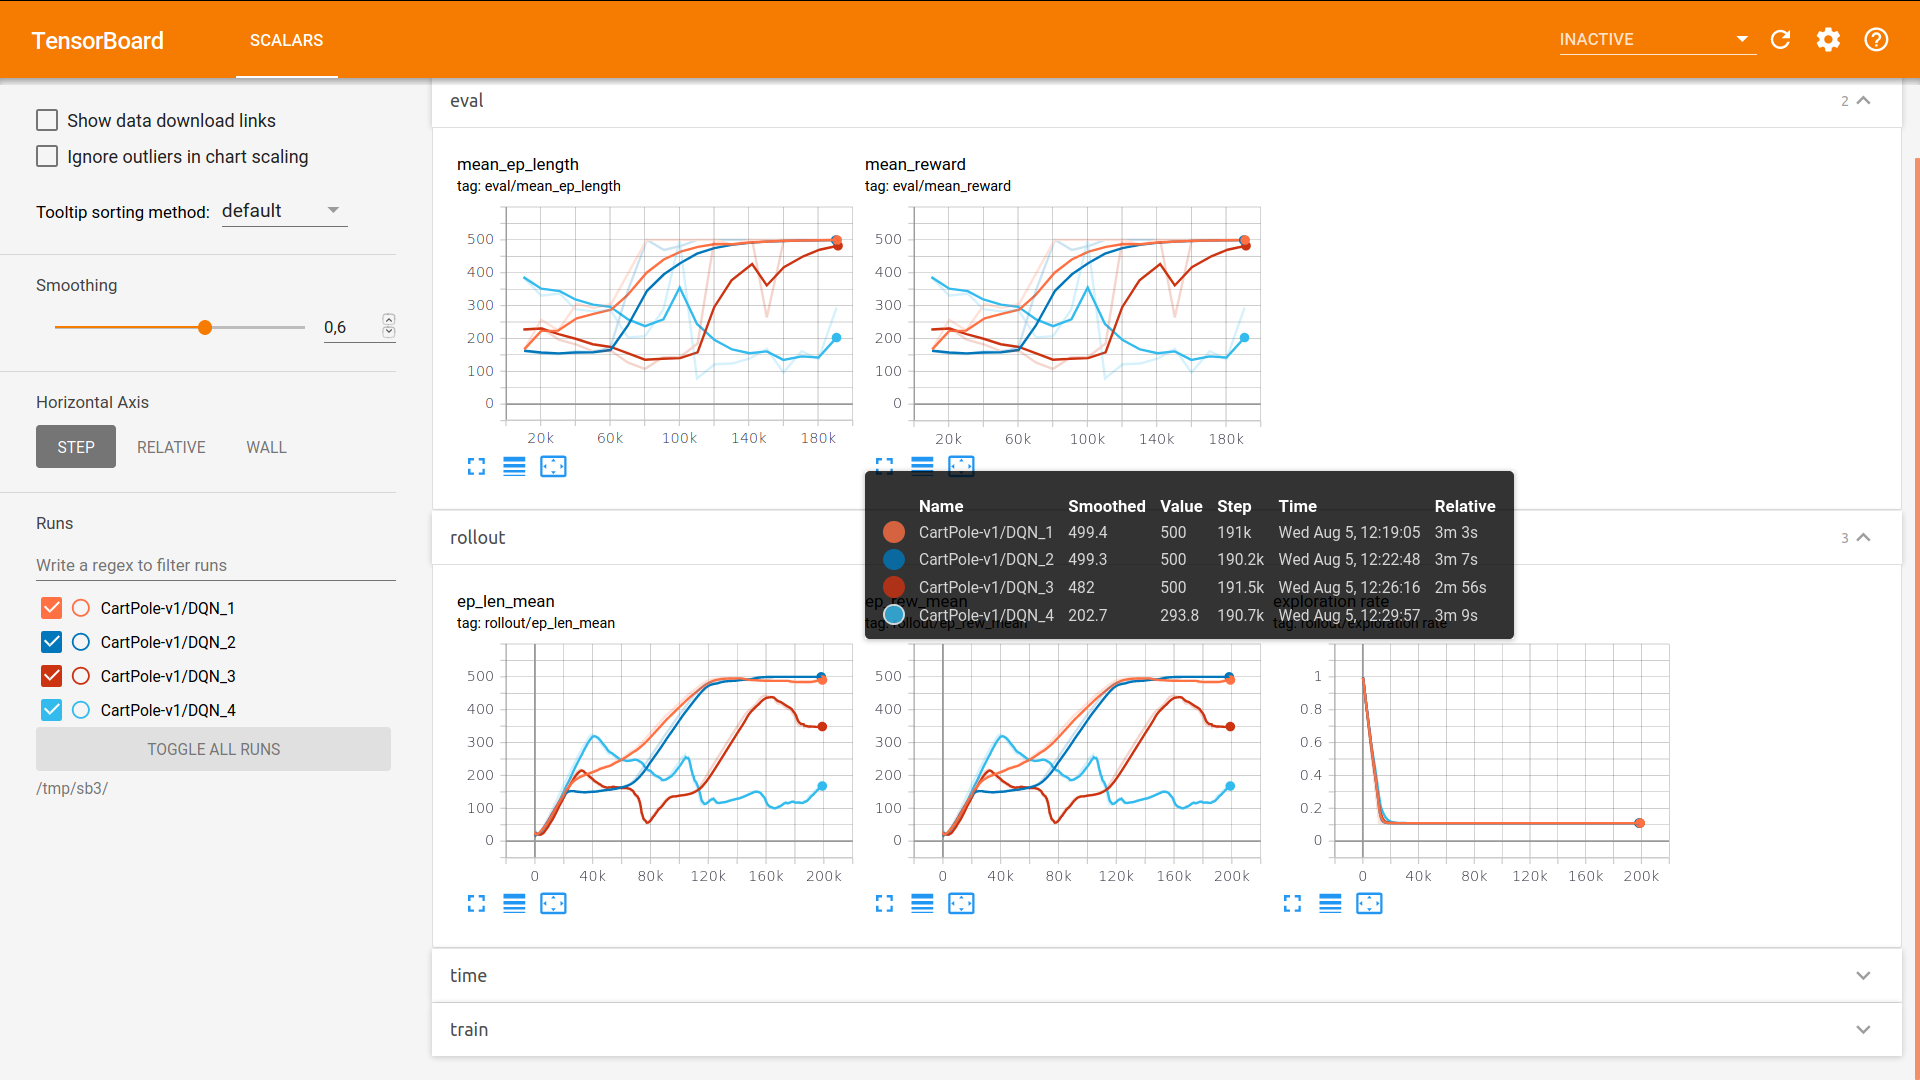Open the INACTIVE plugins dropdown

click(1656, 40)
